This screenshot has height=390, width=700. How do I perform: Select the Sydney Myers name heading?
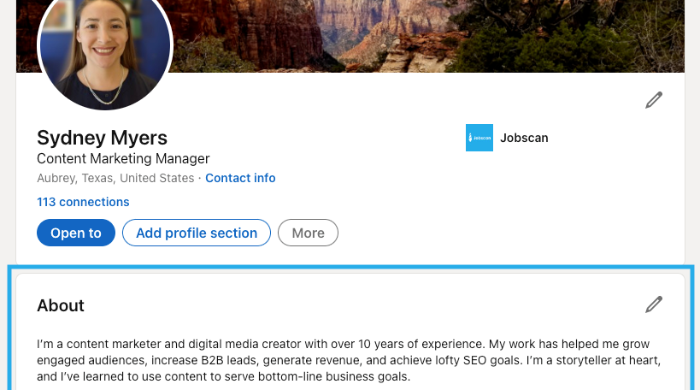[102, 137]
